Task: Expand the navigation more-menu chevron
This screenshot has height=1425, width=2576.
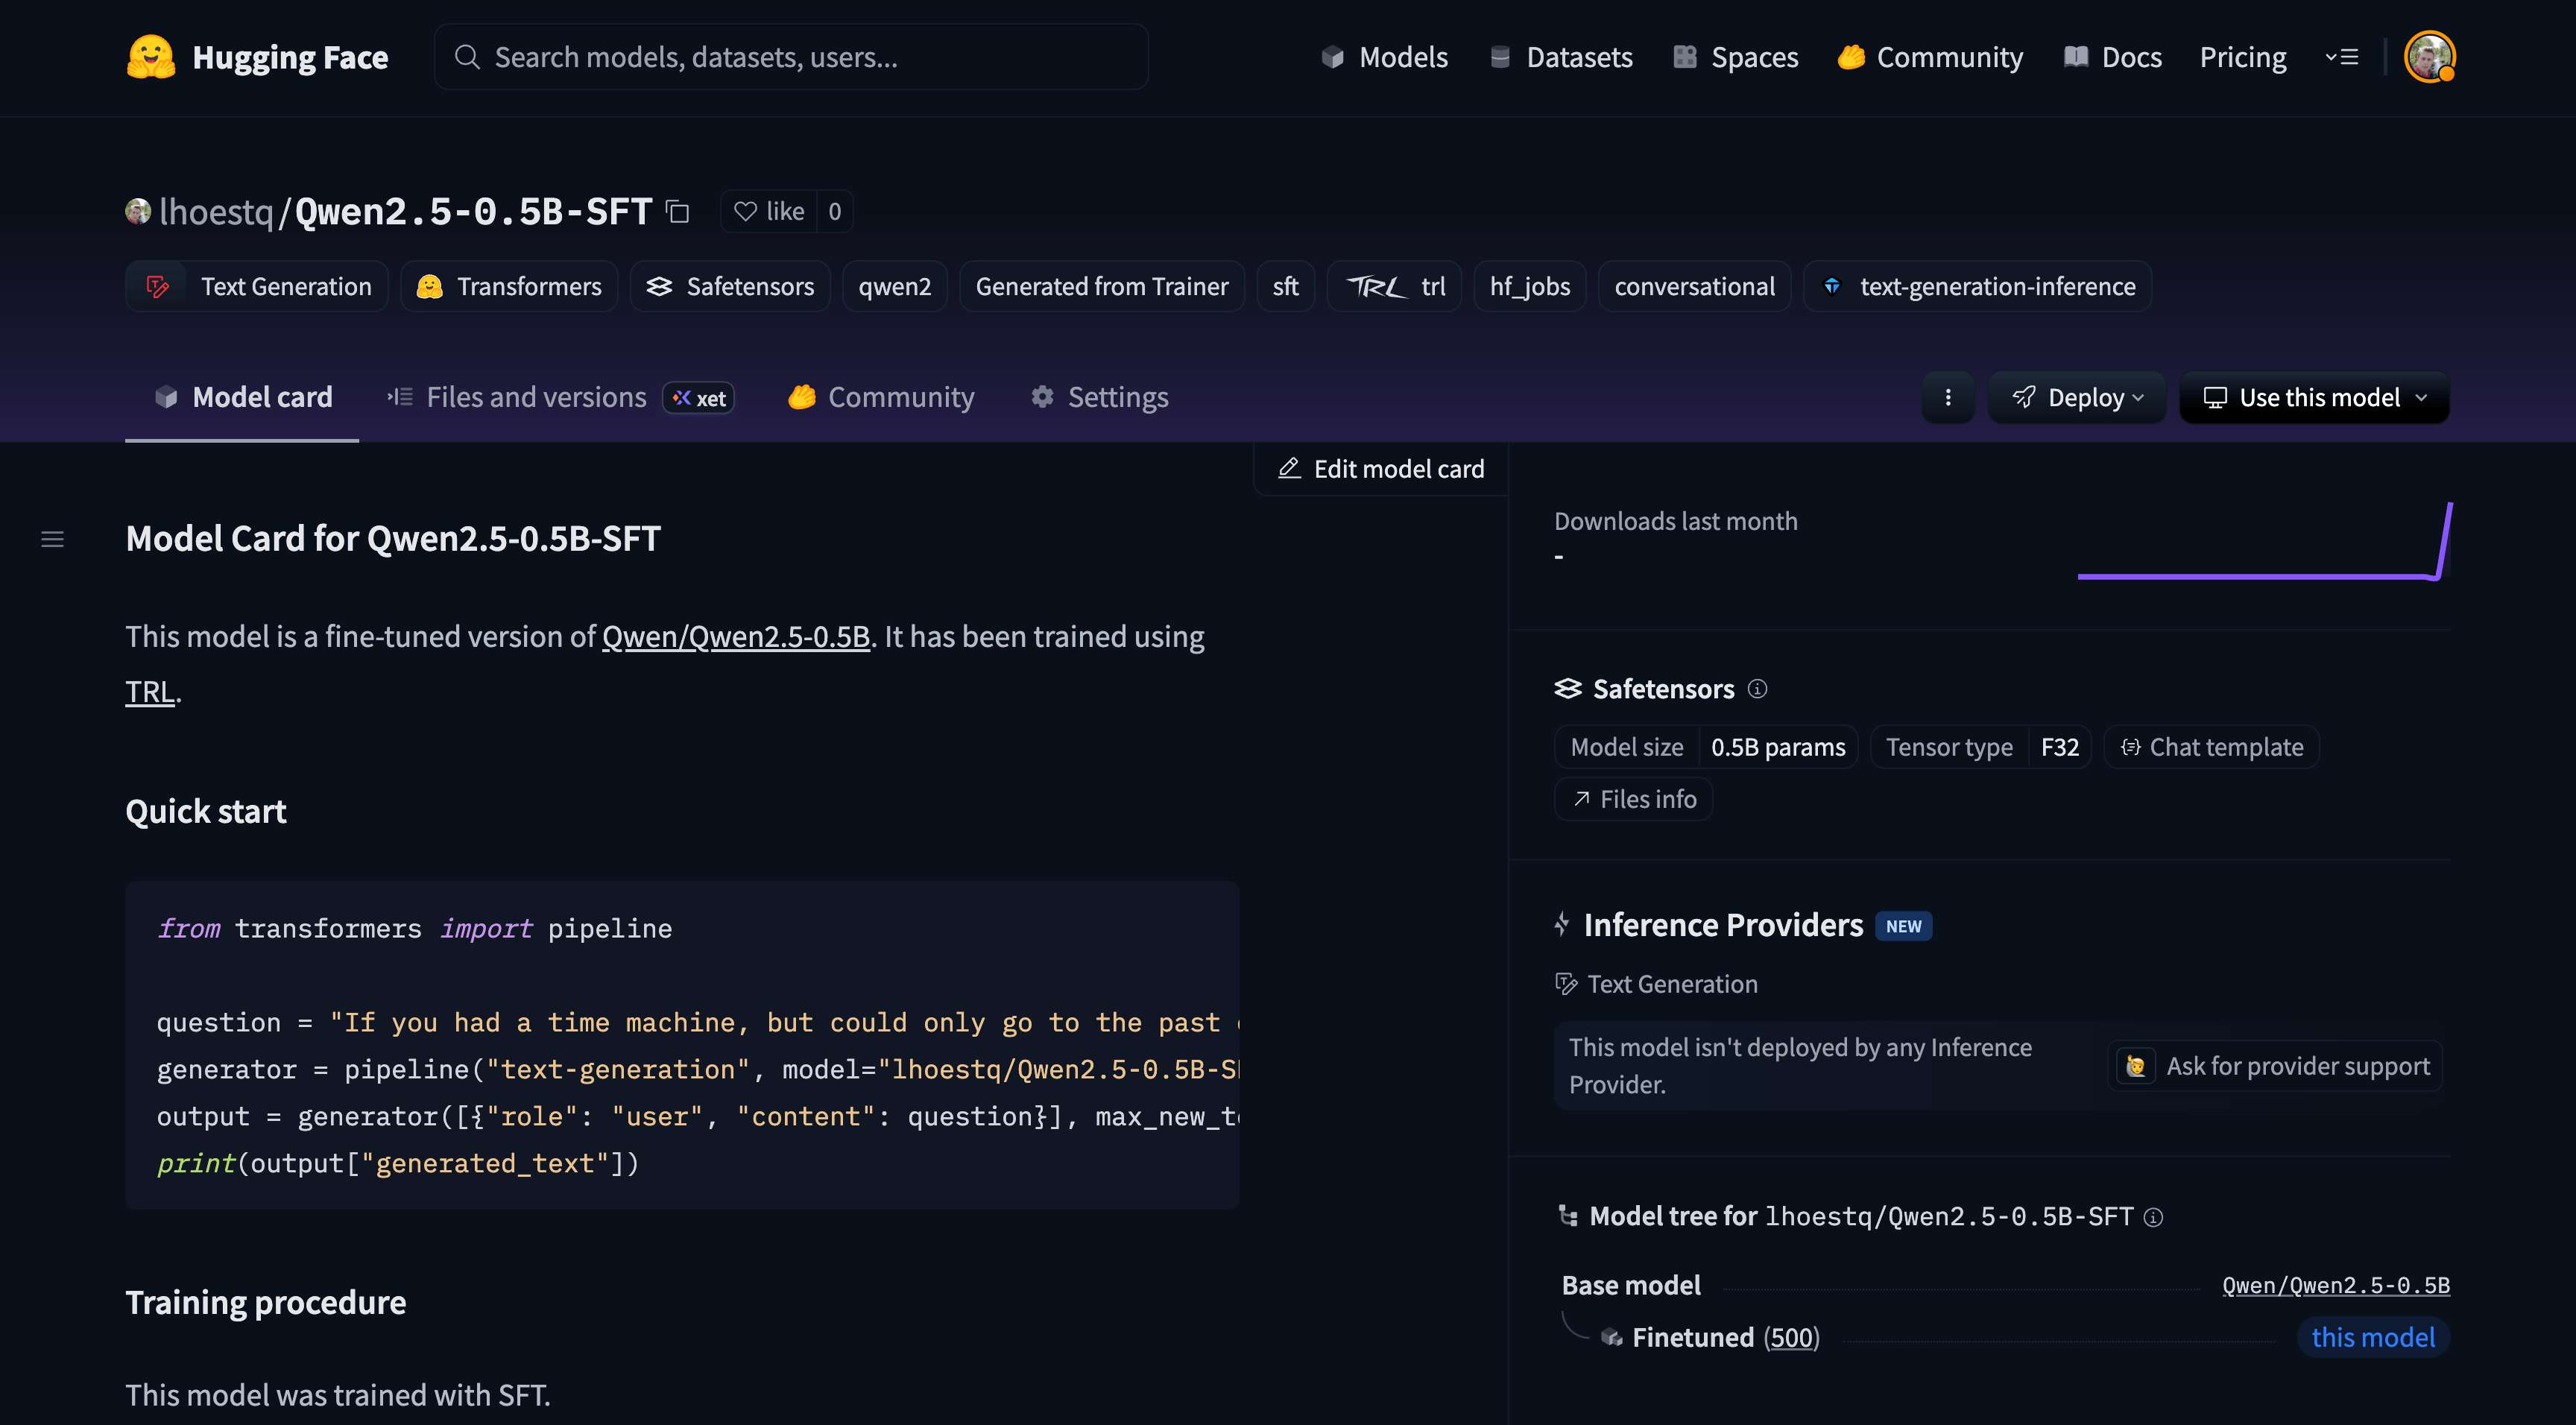Action: tap(2341, 57)
